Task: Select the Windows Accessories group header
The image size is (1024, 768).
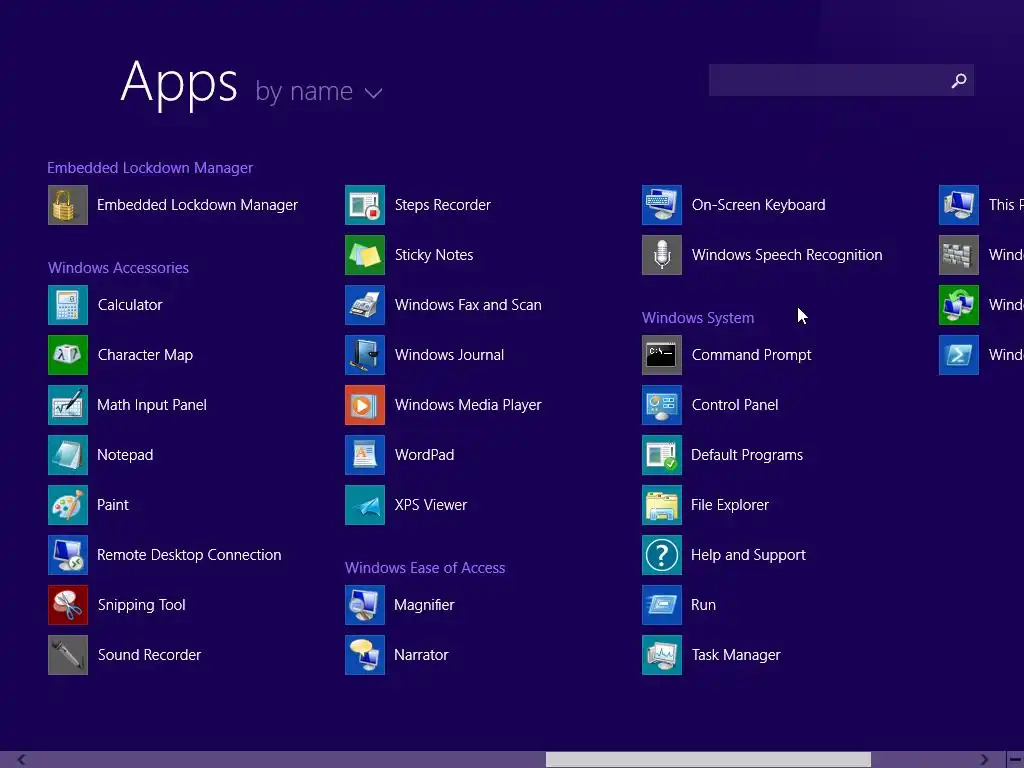Action: pyautogui.click(x=118, y=268)
